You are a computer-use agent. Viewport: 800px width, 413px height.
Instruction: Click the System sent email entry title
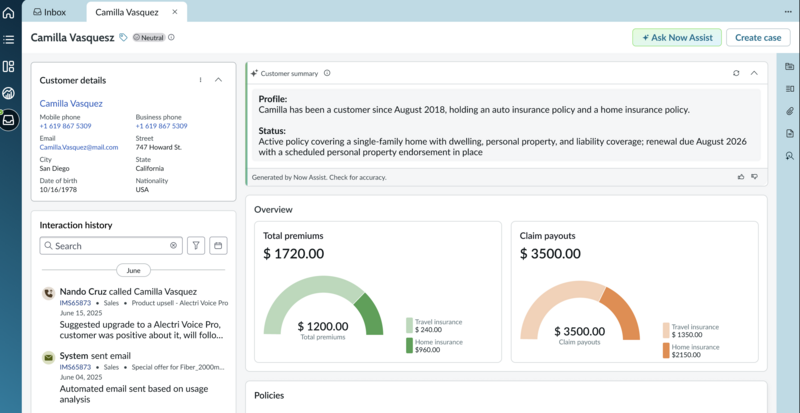coord(95,355)
